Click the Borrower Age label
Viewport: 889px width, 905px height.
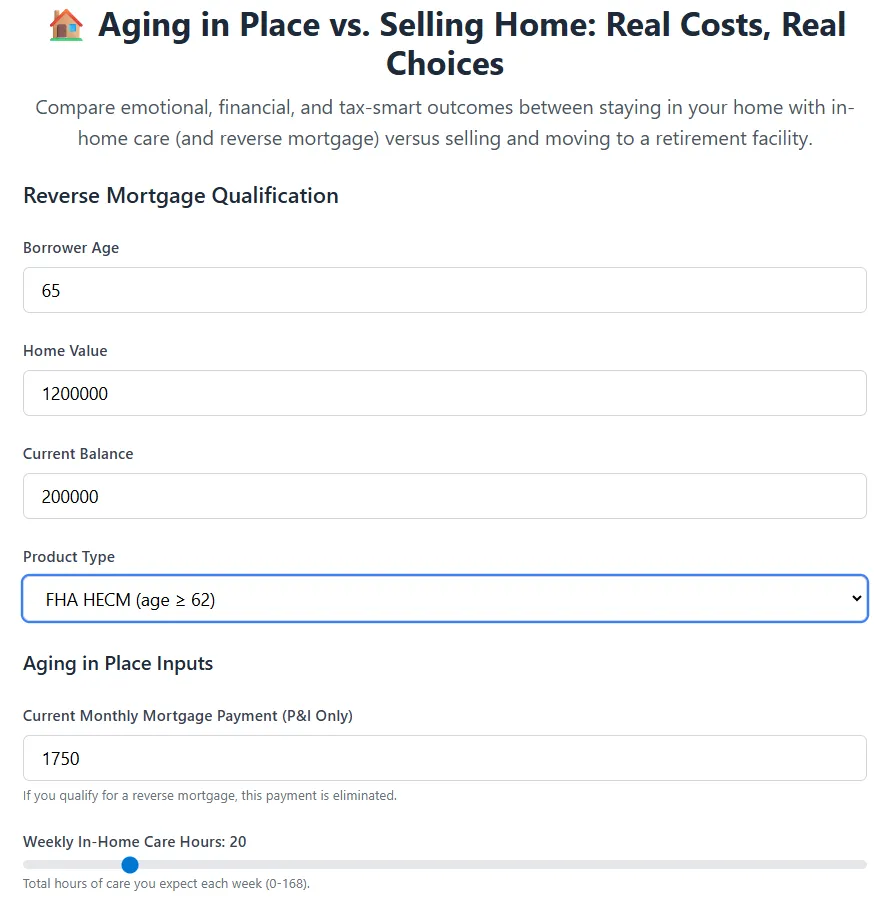pyautogui.click(x=71, y=248)
